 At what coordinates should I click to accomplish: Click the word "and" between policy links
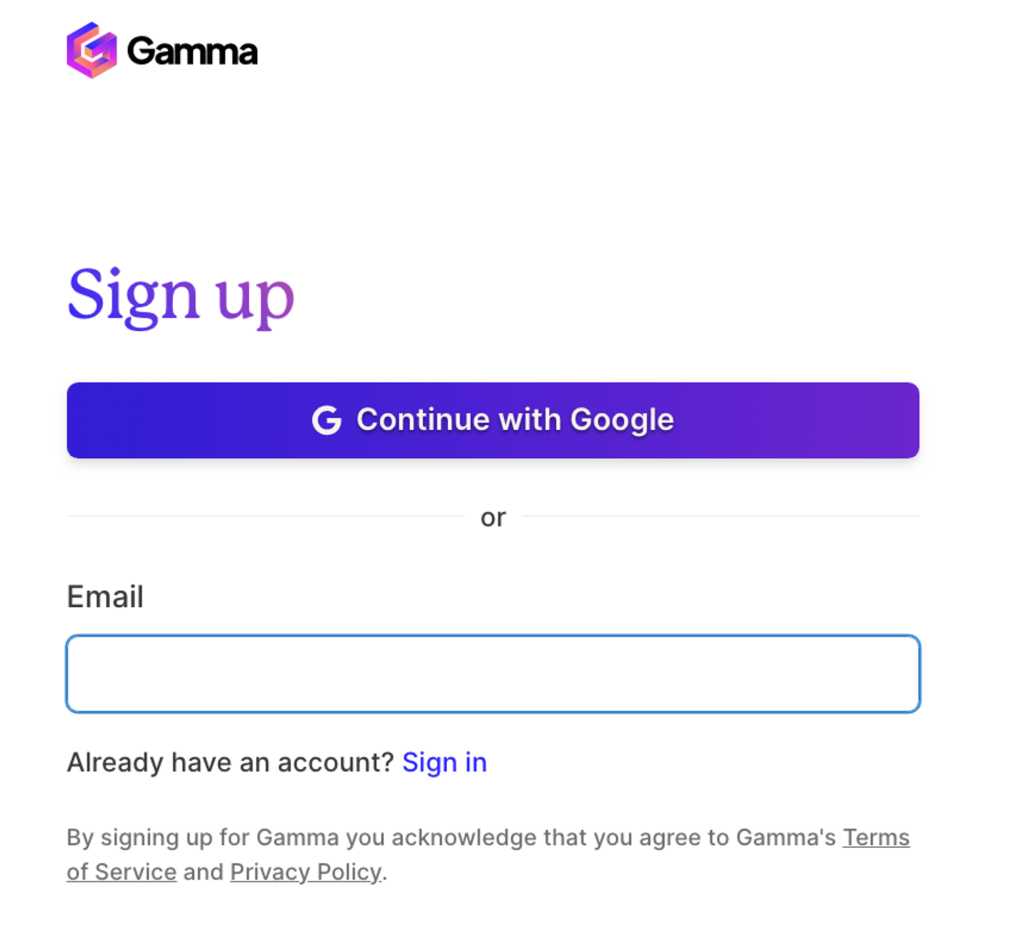coord(203,872)
